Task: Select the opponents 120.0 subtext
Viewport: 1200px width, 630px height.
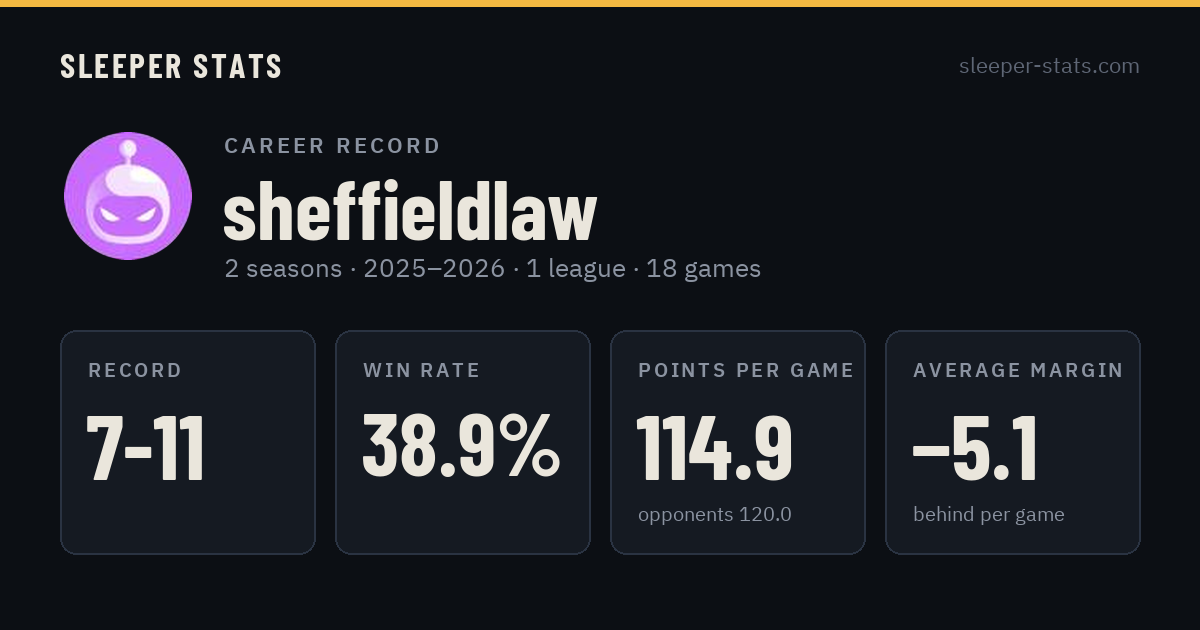Action: pos(715,515)
